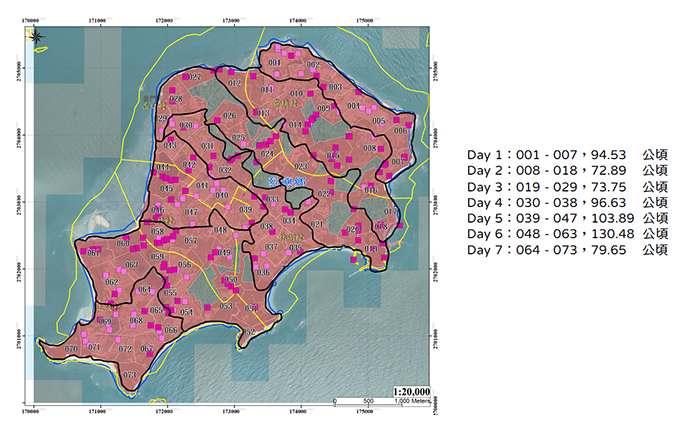The image size is (700, 423).
Task: Click zone label 004 on the map
Action: click(x=354, y=105)
